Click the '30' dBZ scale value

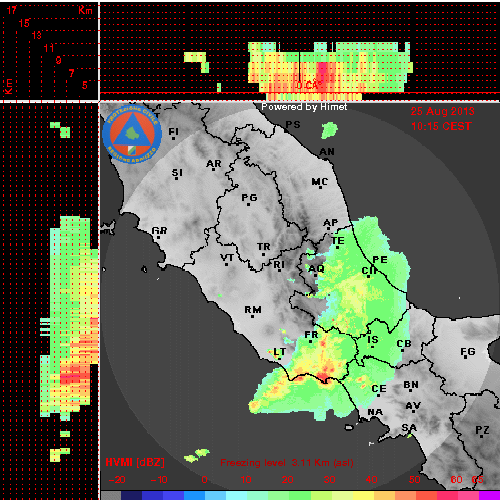pyautogui.click(x=329, y=480)
